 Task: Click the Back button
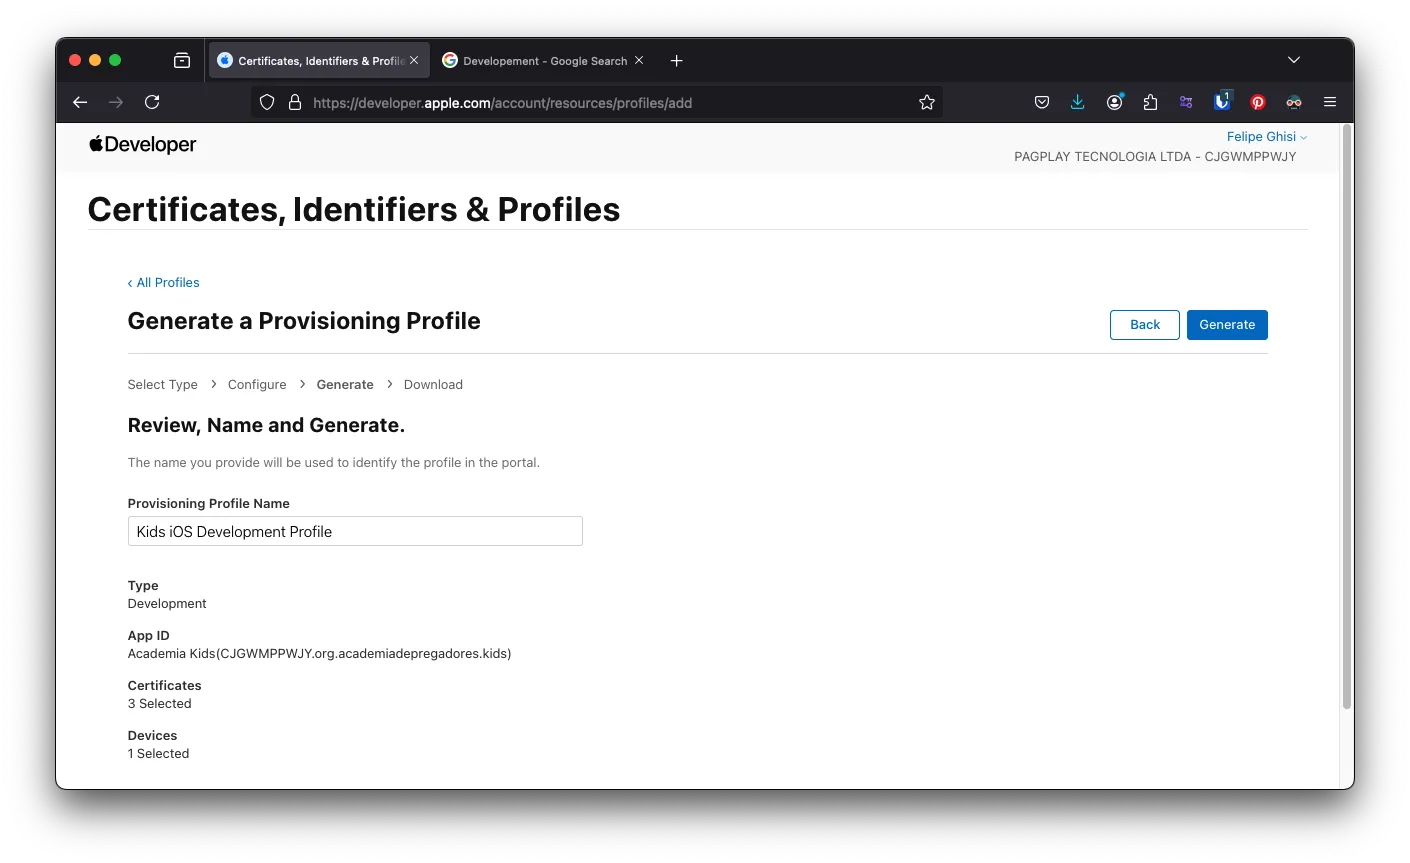point(1145,325)
